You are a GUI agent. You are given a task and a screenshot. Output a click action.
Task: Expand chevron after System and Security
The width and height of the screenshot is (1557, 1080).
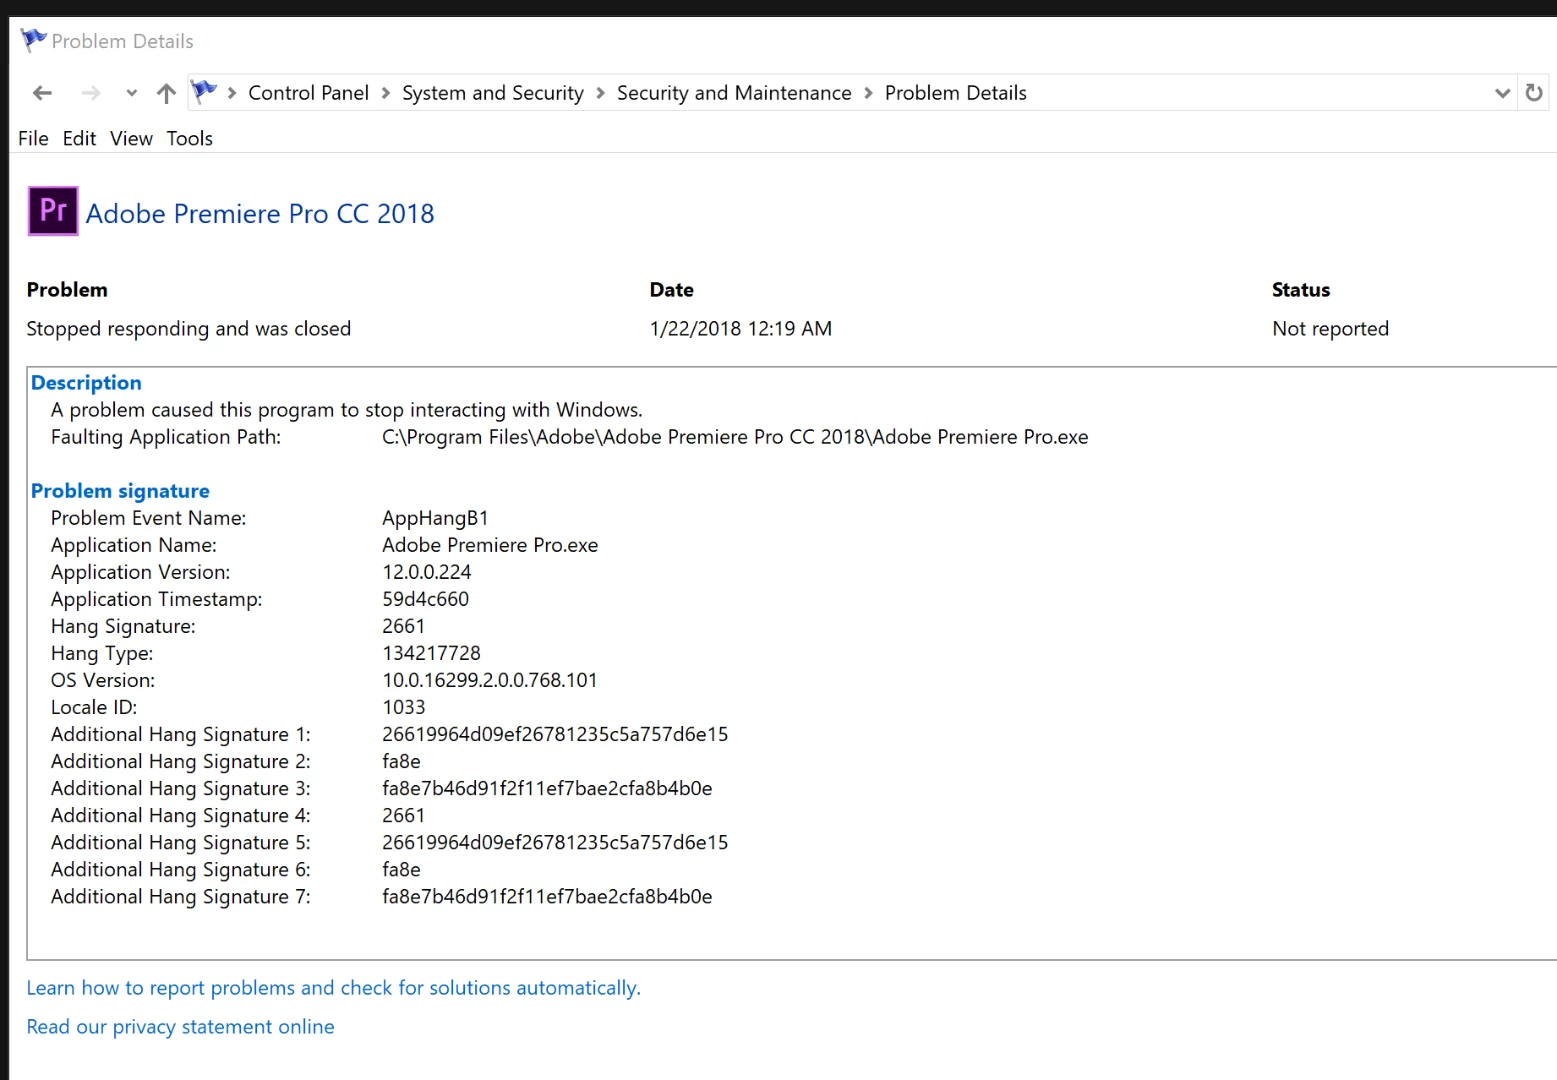click(x=600, y=93)
